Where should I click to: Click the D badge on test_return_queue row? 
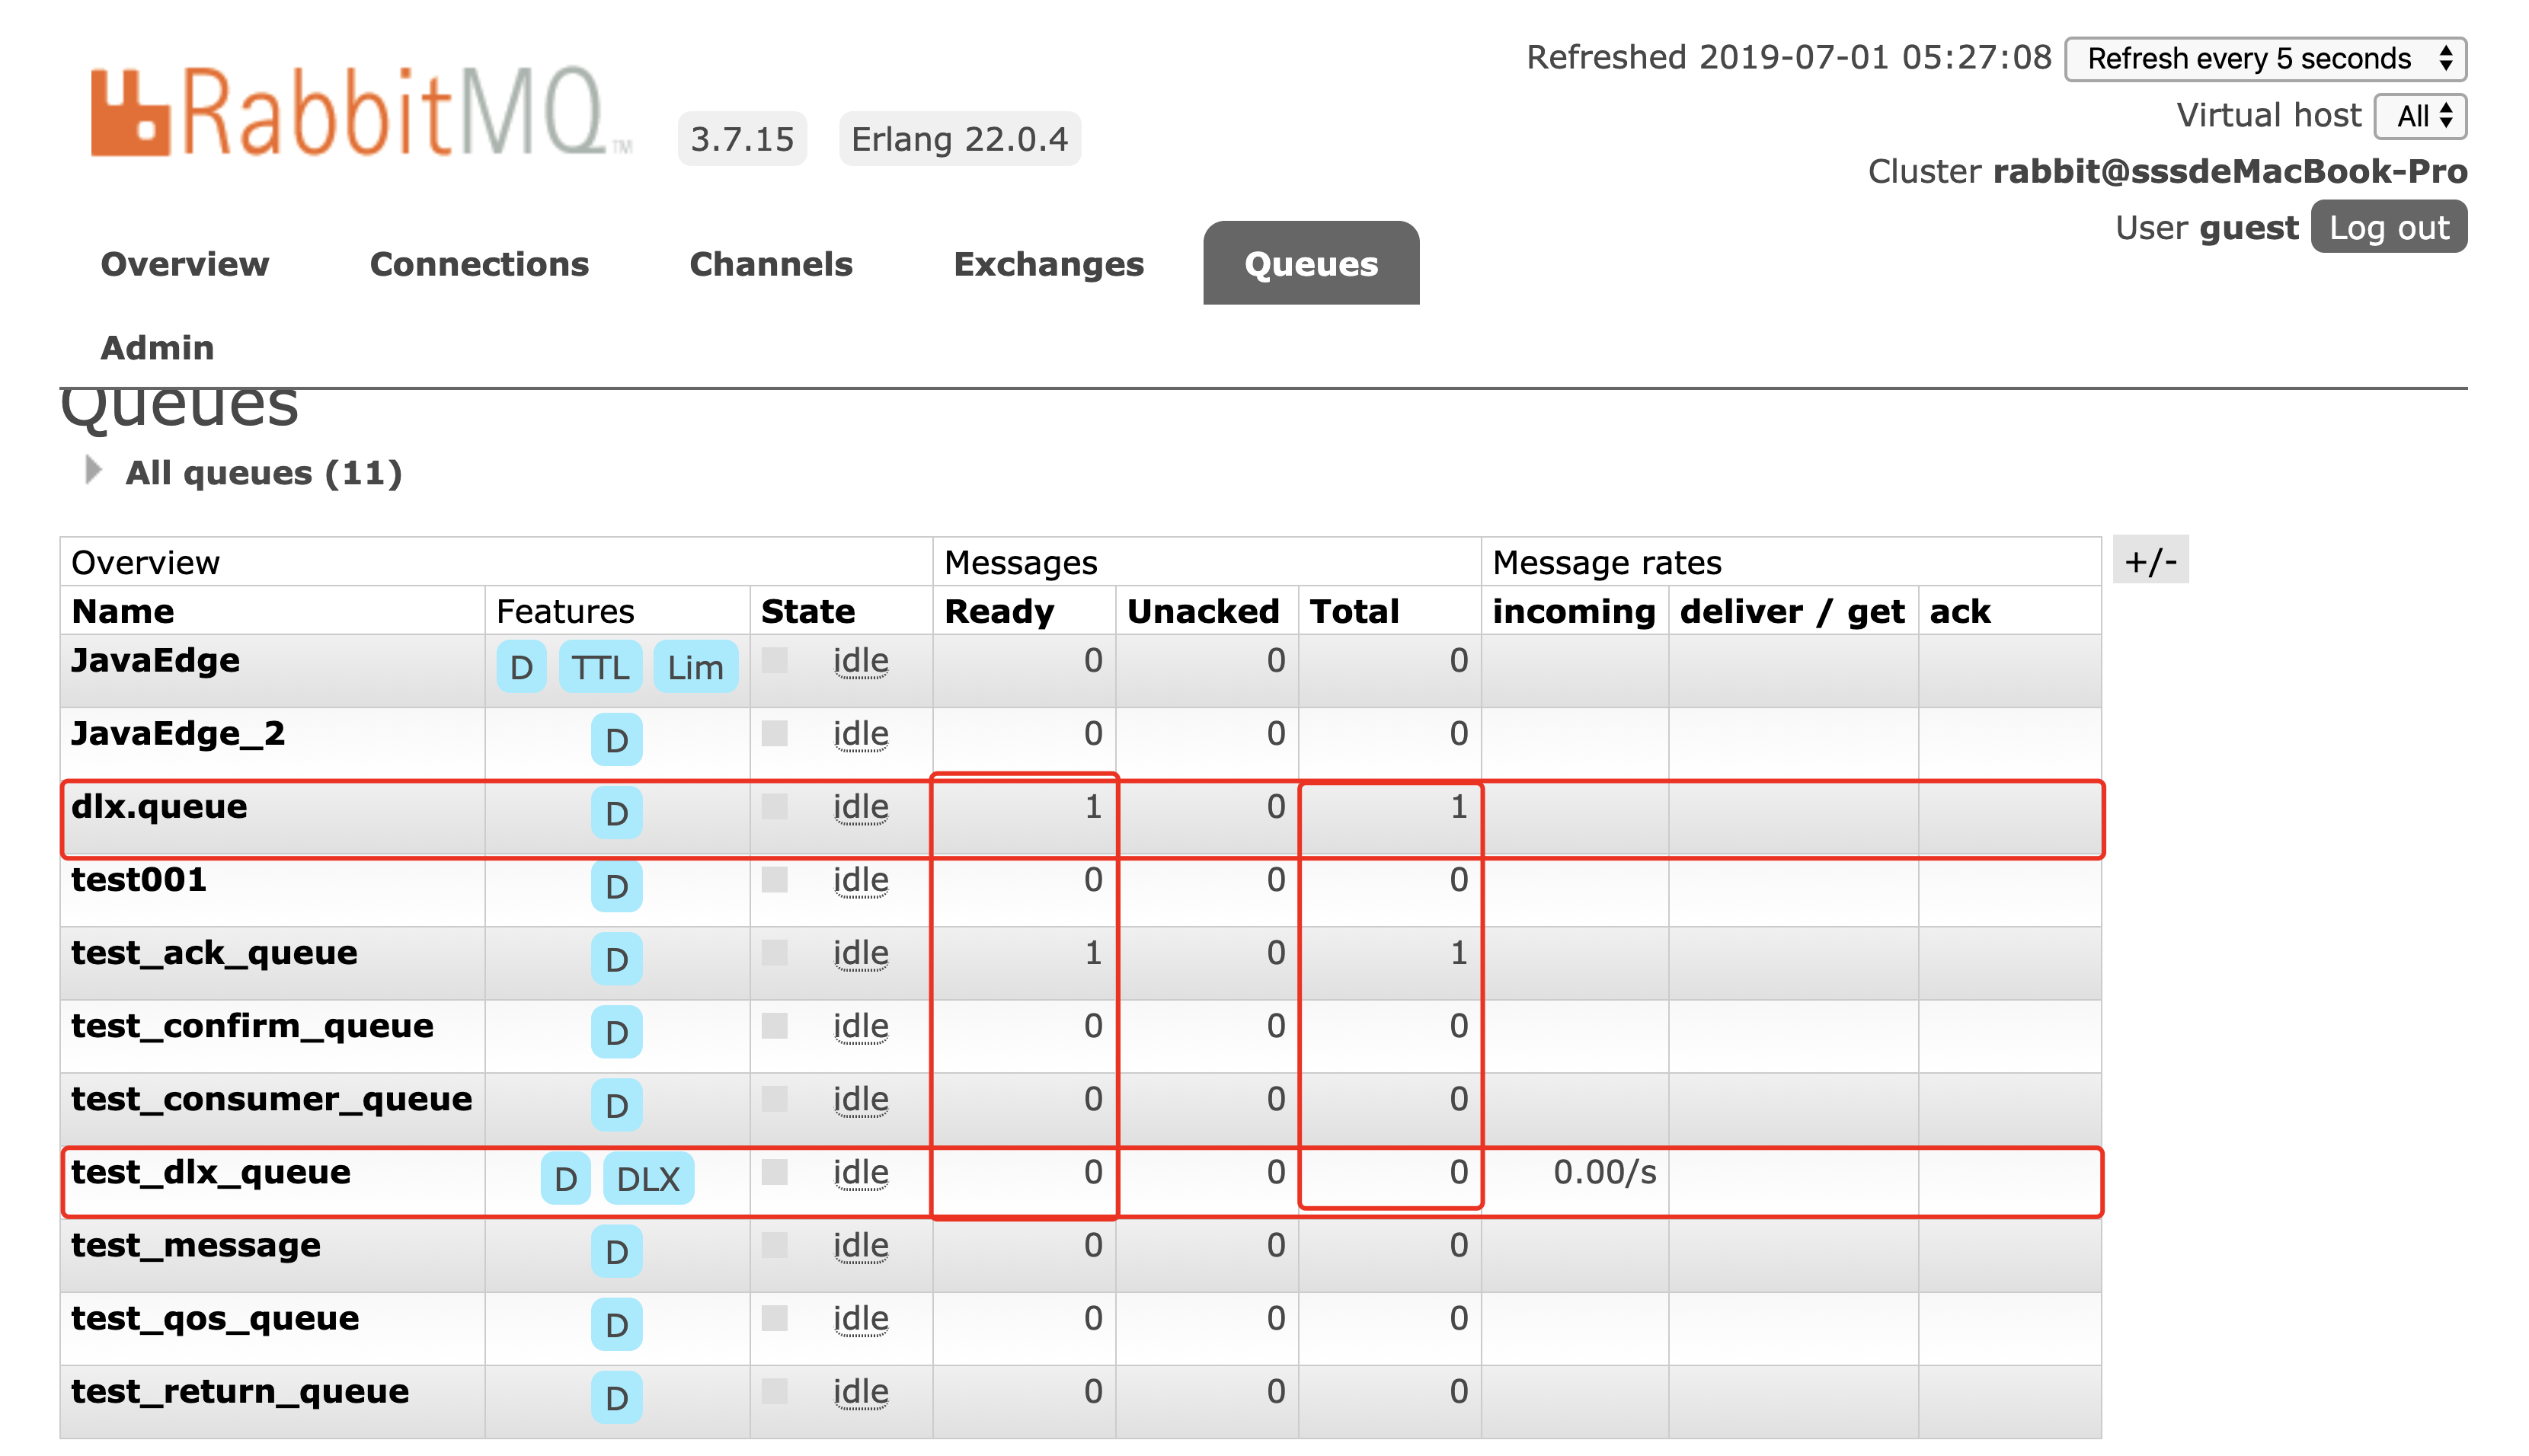coord(616,1398)
